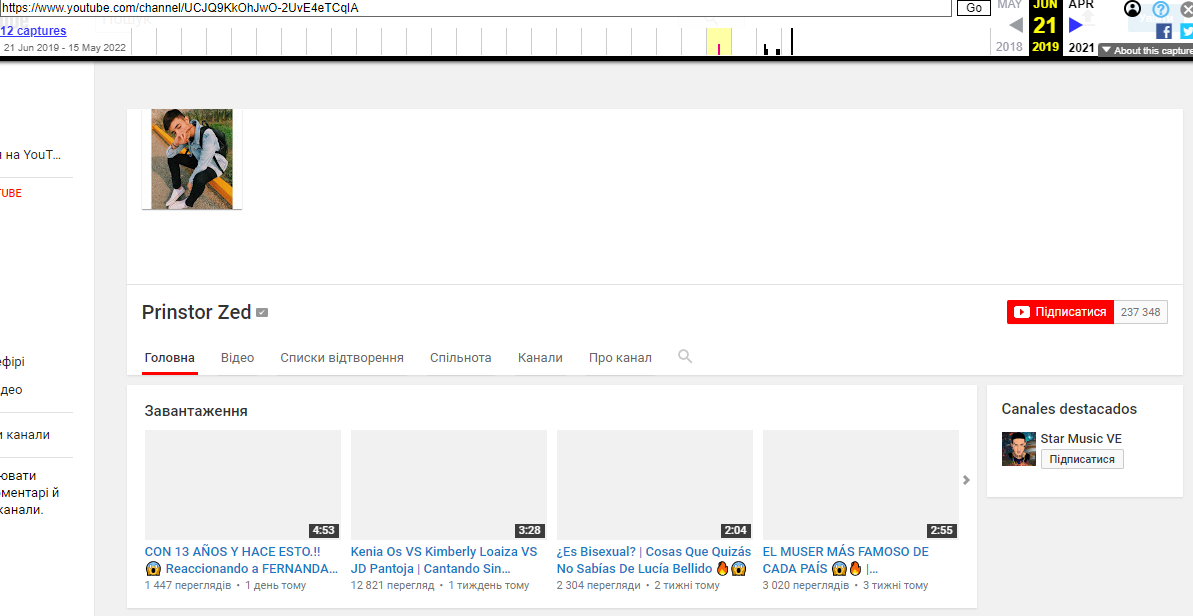The image size is (1193, 616).
Task: Click the Canales destacados heading
Action: [x=1069, y=409]
